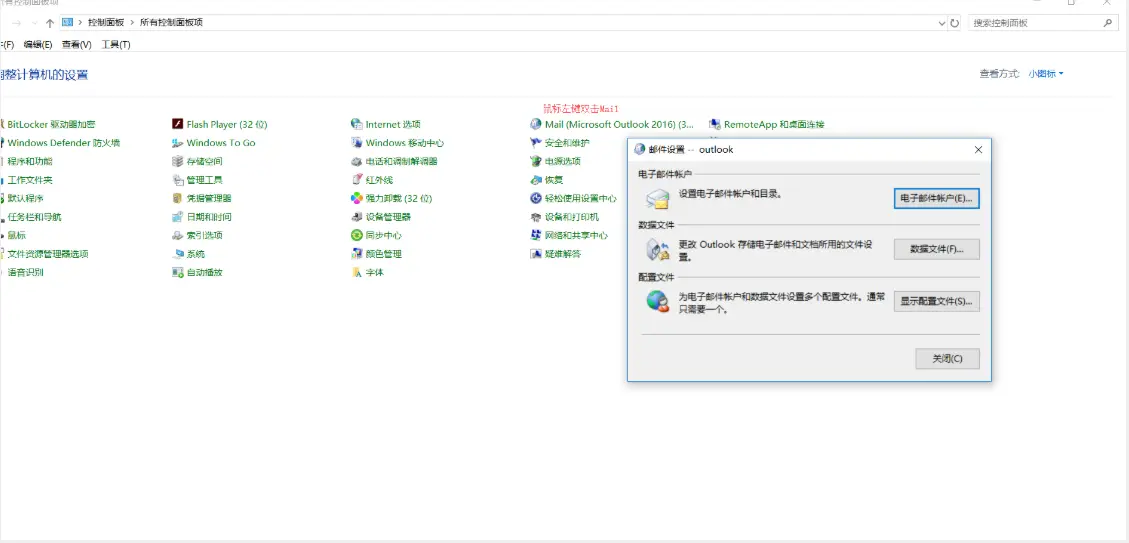
Task: Click the 关闭(C) button in mail dialog
Action: click(948, 358)
